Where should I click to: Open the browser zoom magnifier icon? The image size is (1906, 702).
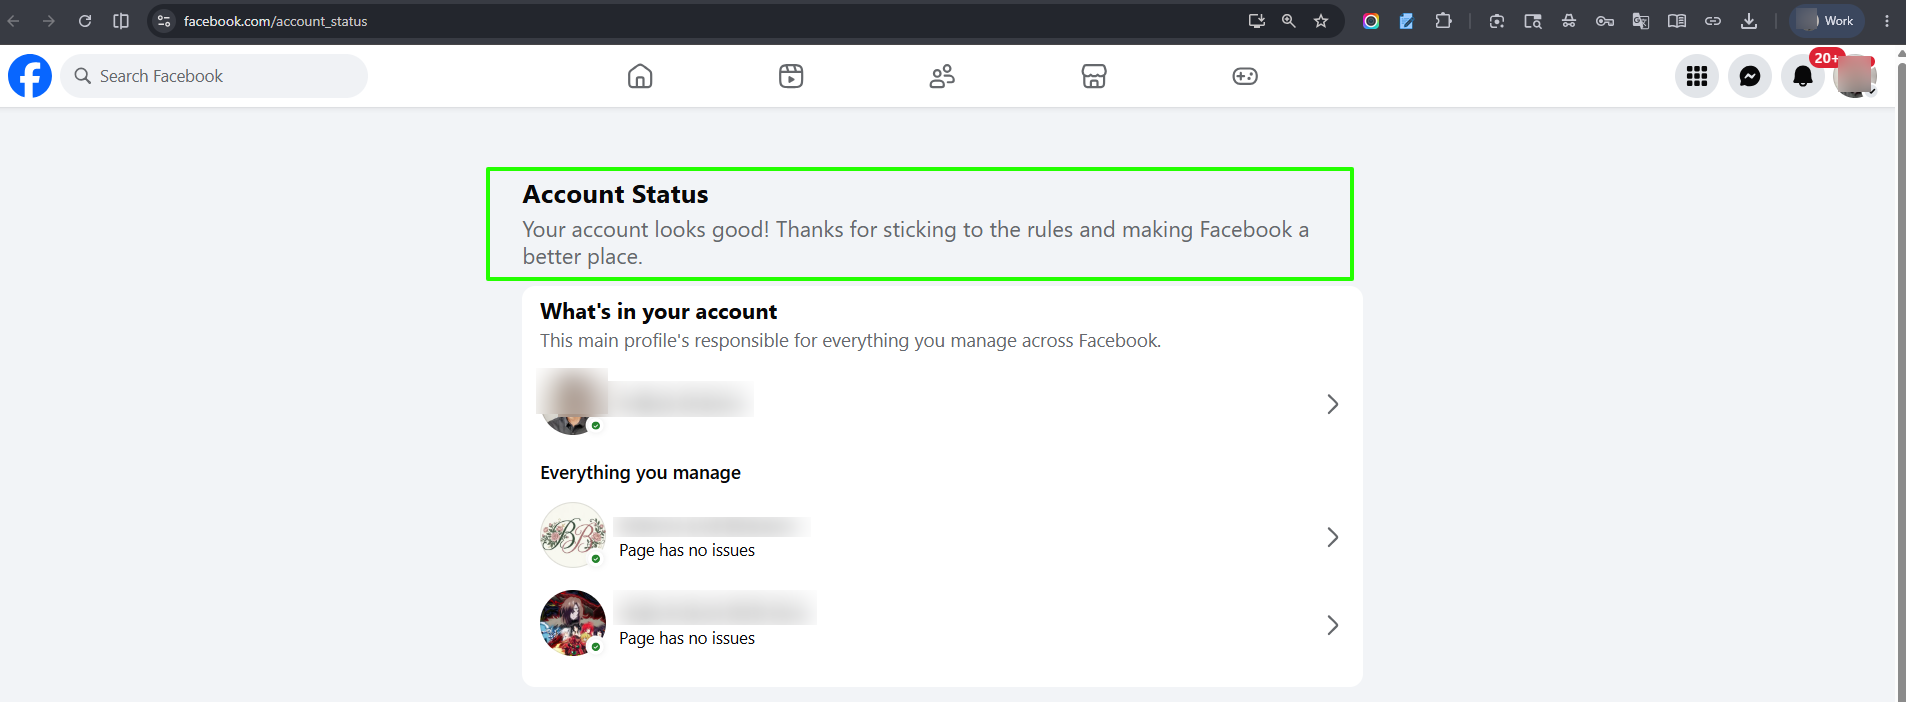1289,21
